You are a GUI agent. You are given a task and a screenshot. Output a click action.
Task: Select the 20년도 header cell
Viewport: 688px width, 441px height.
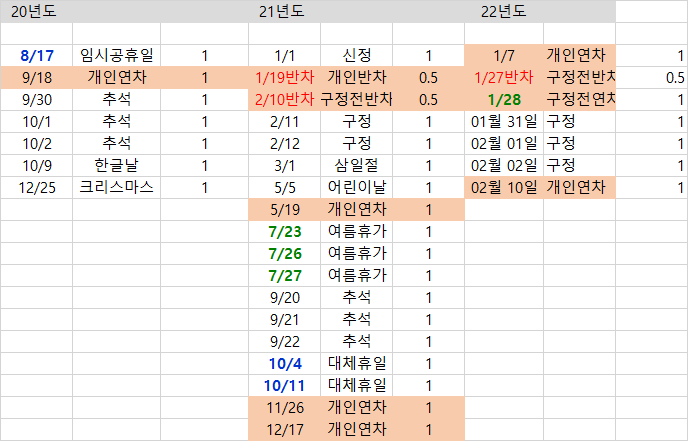pos(35,11)
